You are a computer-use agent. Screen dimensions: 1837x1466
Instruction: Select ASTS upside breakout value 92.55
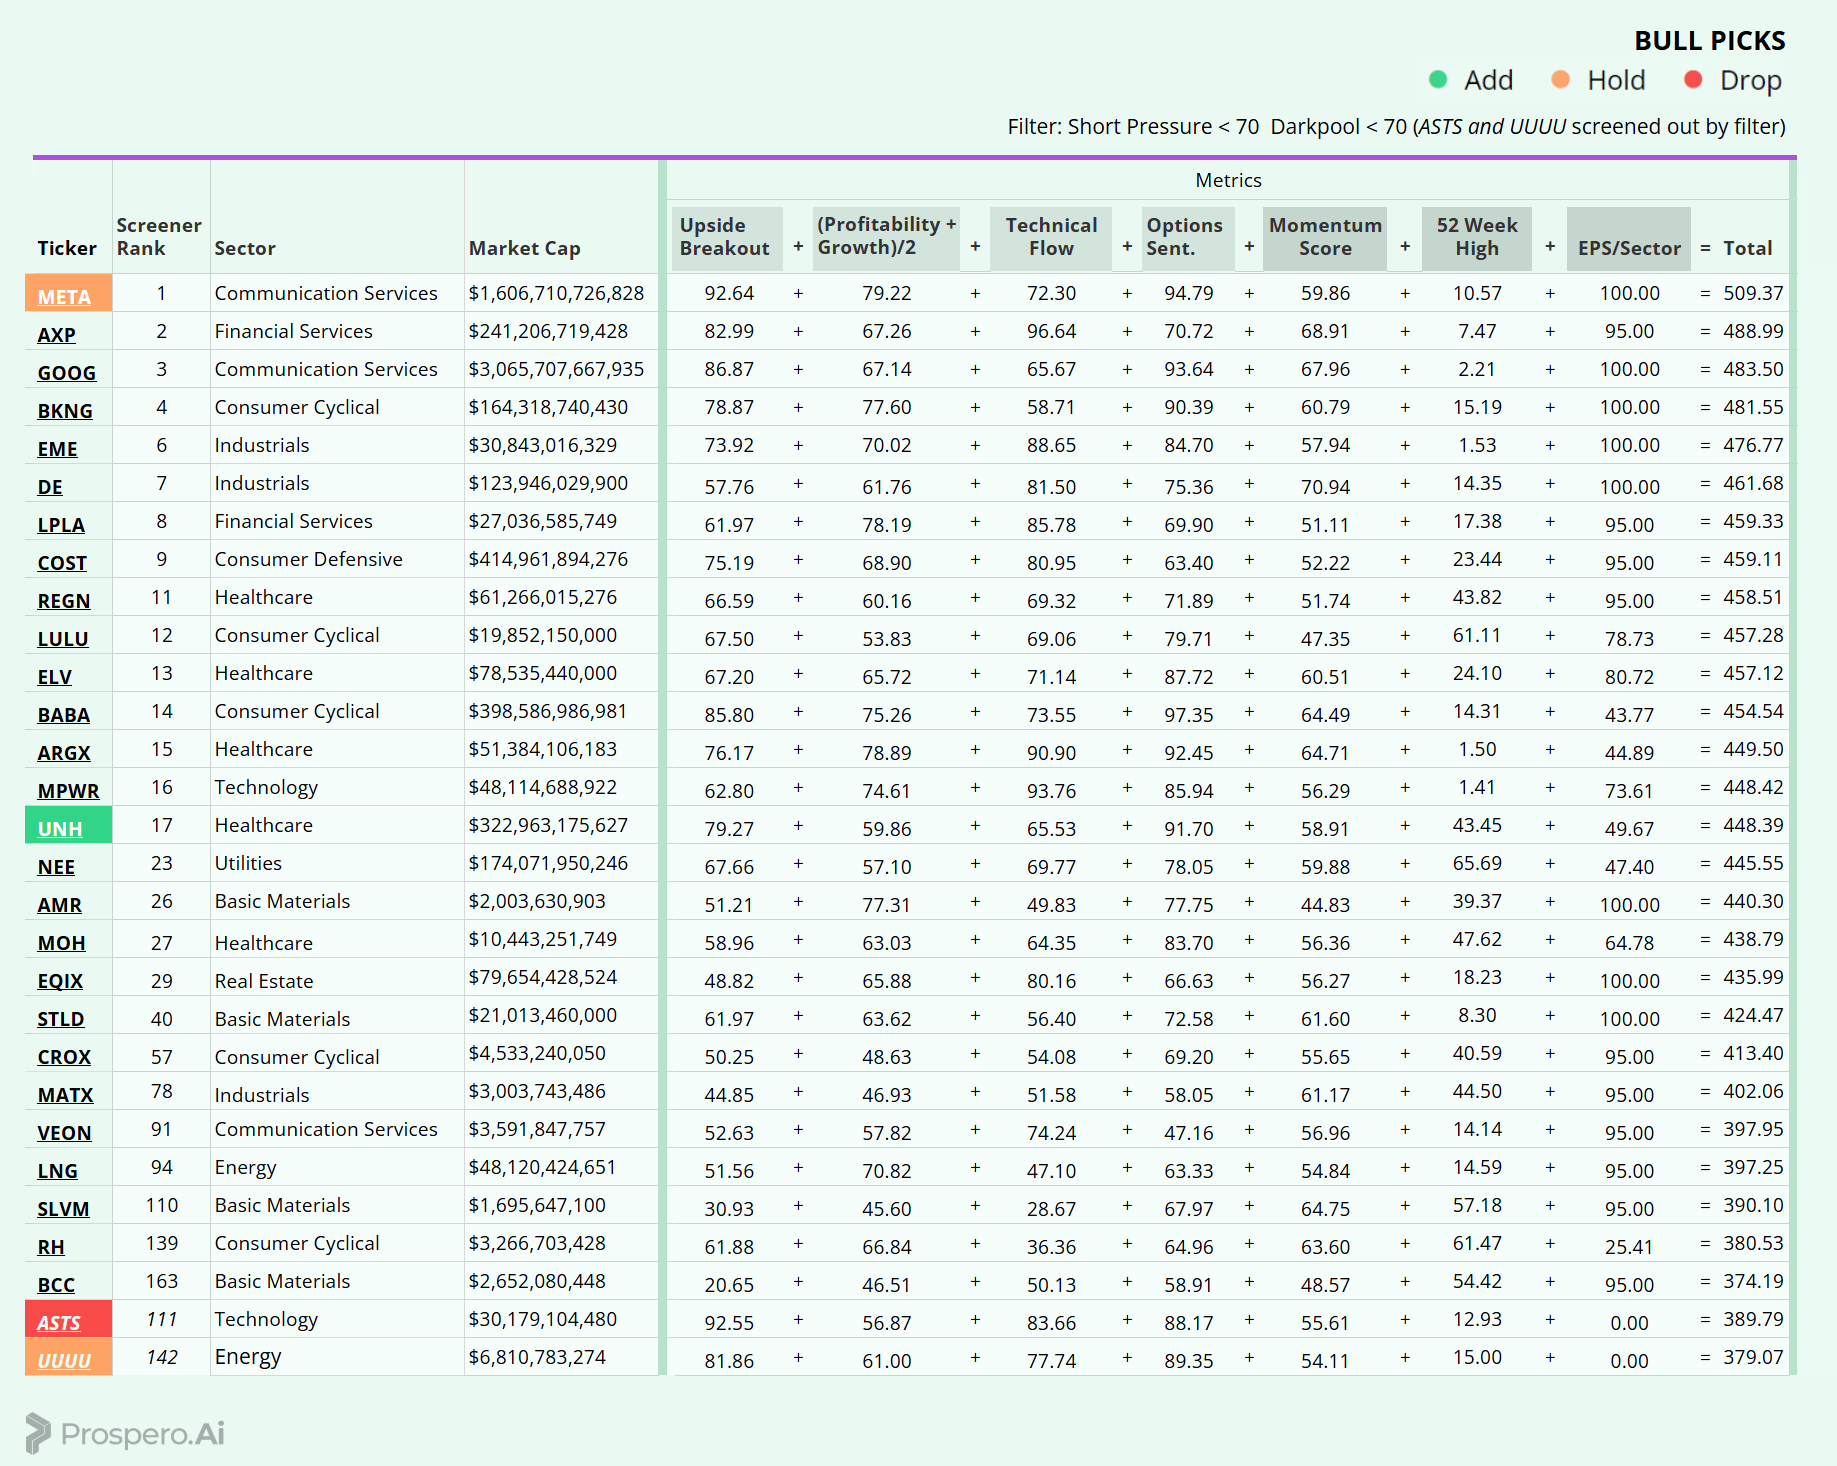point(729,1323)
